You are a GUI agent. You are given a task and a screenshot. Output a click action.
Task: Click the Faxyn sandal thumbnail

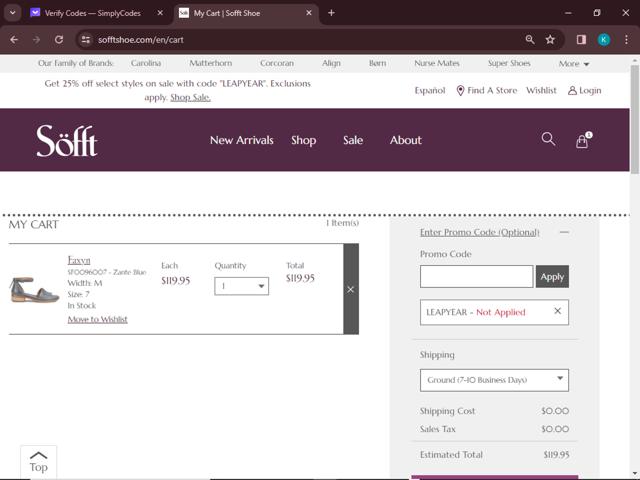34,289
